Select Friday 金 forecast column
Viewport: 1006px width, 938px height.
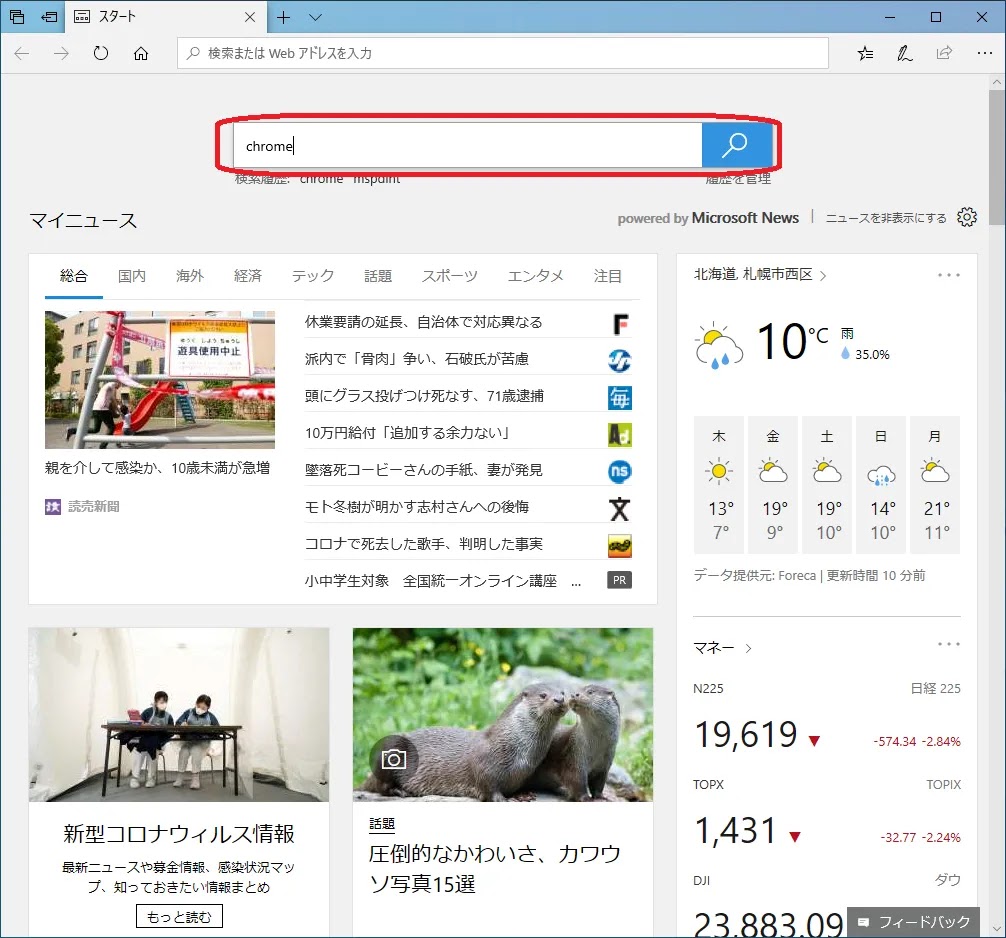(x=773, y=484)
